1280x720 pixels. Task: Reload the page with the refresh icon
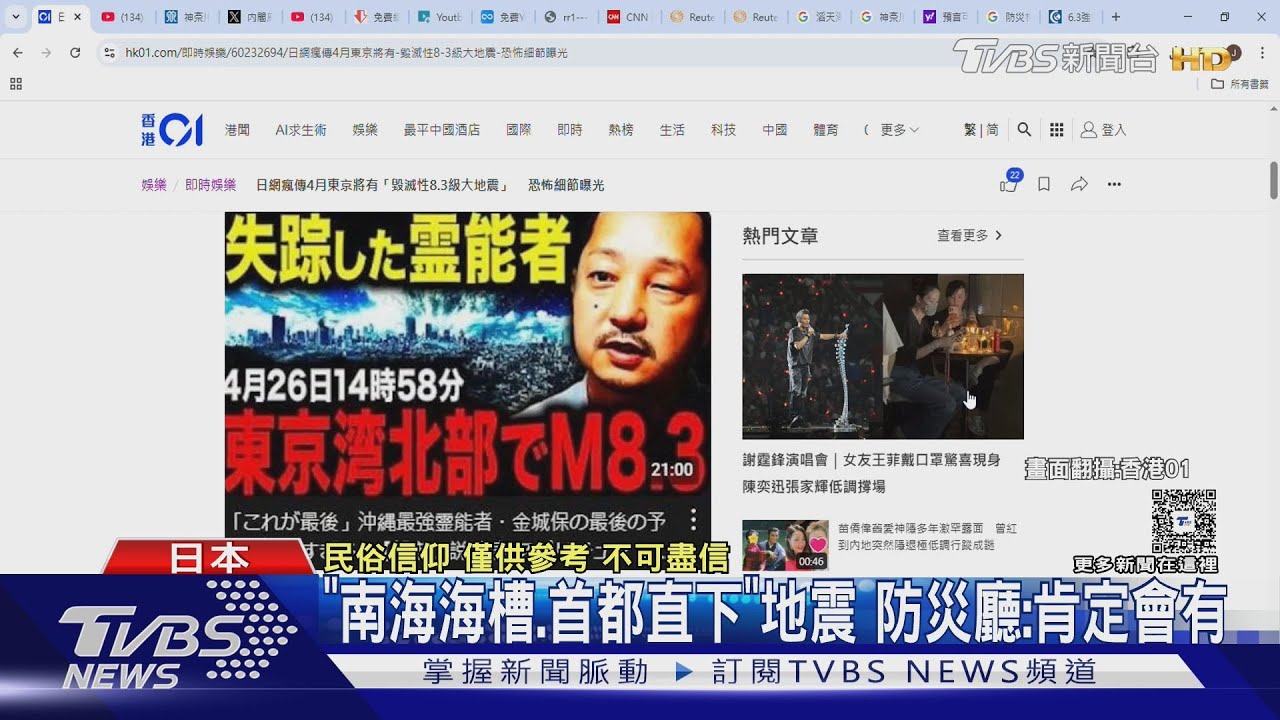point(75,53)
